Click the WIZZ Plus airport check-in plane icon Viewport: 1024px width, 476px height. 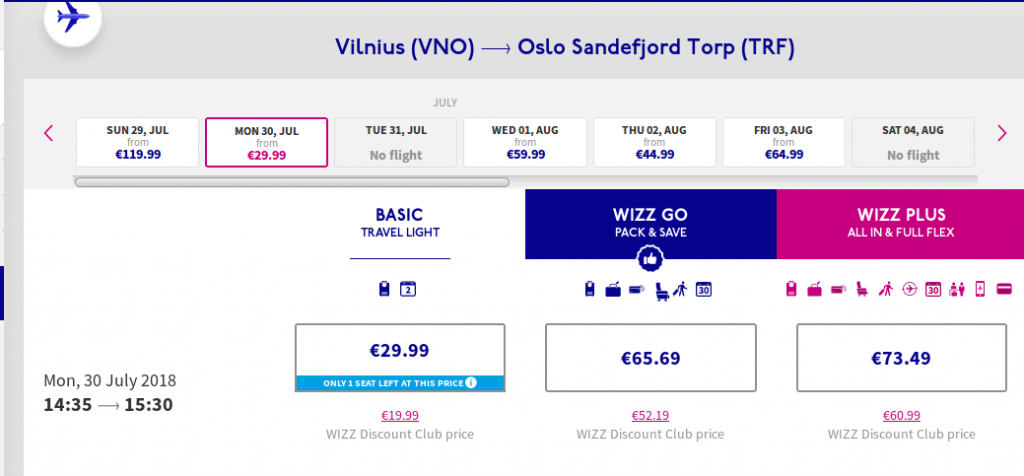point(910,289)
